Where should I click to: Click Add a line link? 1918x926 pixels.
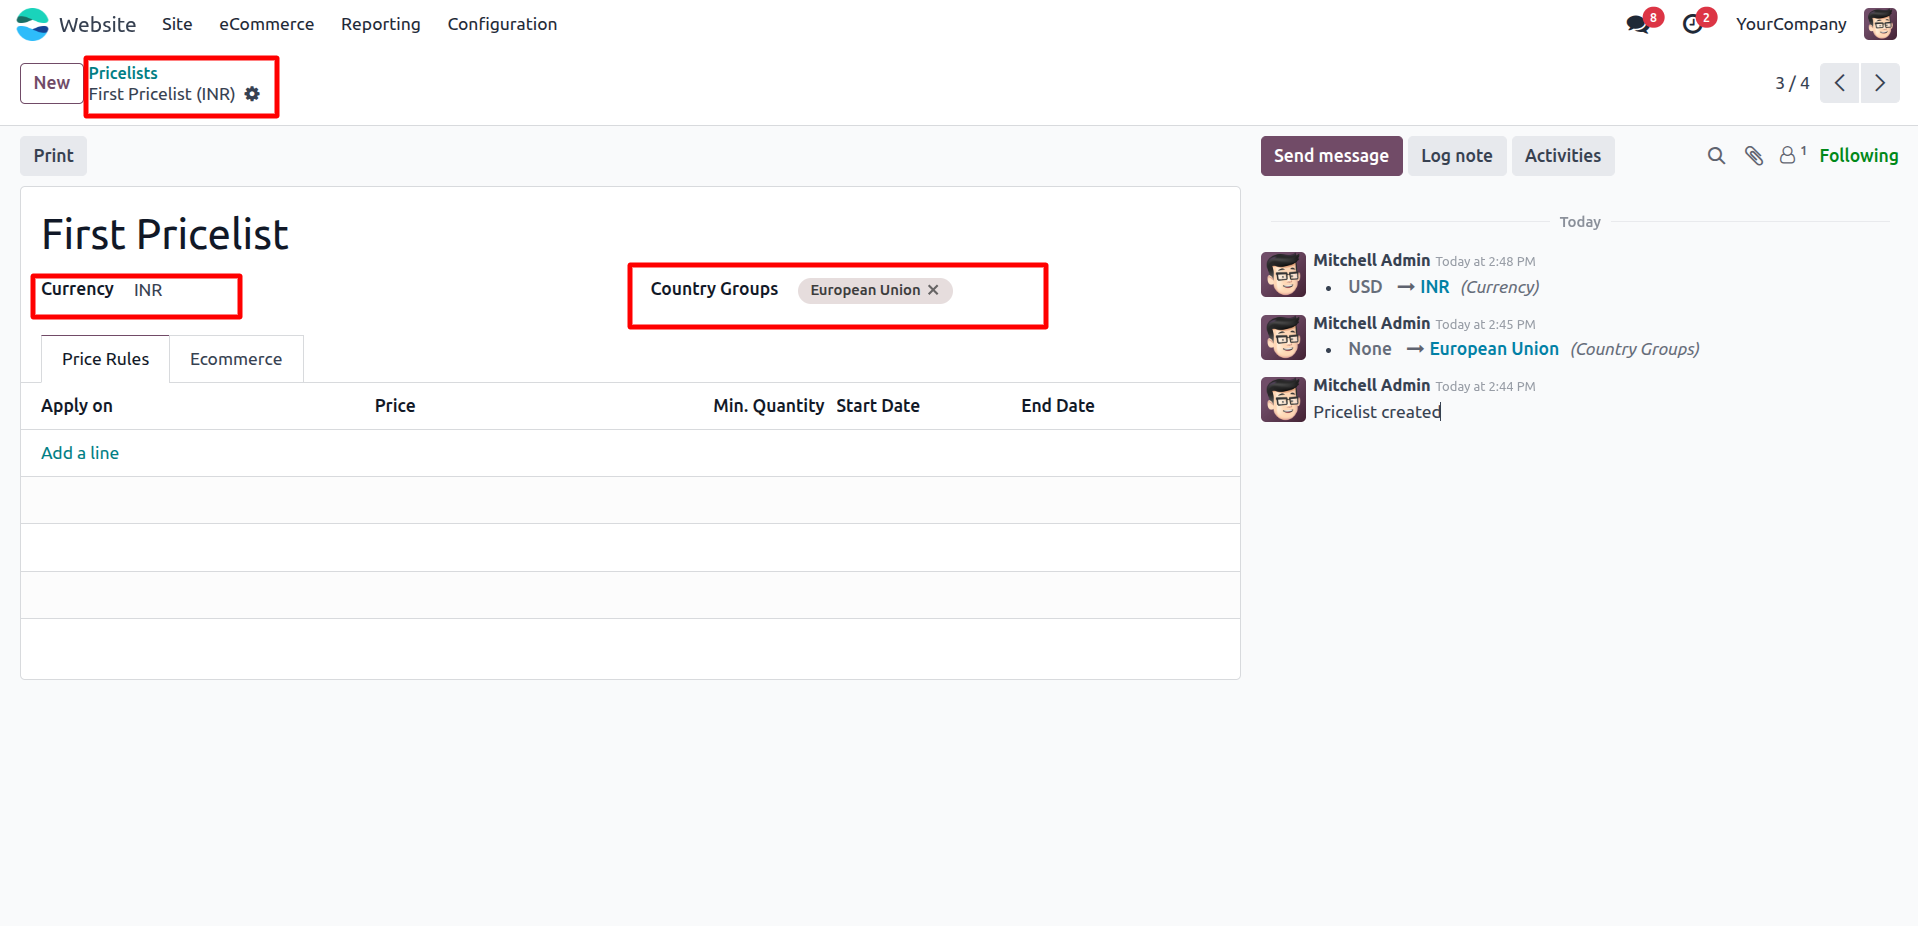(x=80, y=453)
